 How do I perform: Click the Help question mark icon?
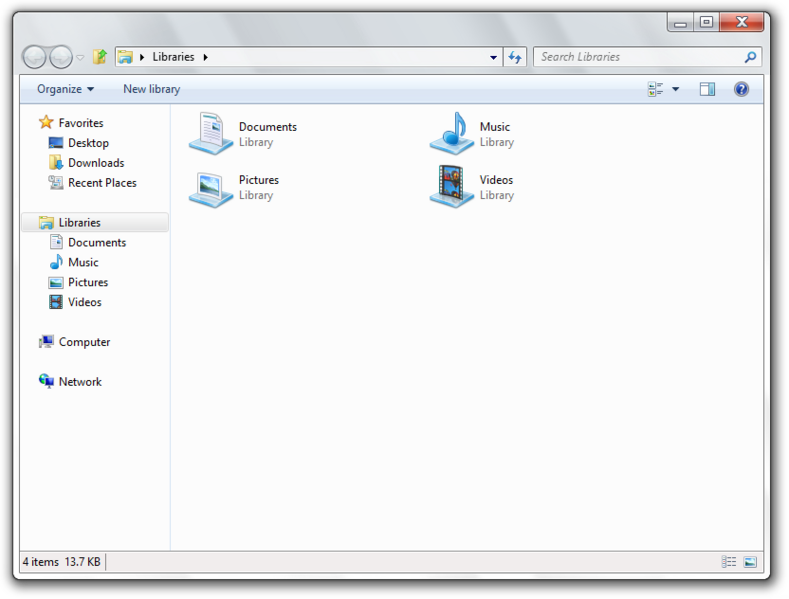point(741,89)
